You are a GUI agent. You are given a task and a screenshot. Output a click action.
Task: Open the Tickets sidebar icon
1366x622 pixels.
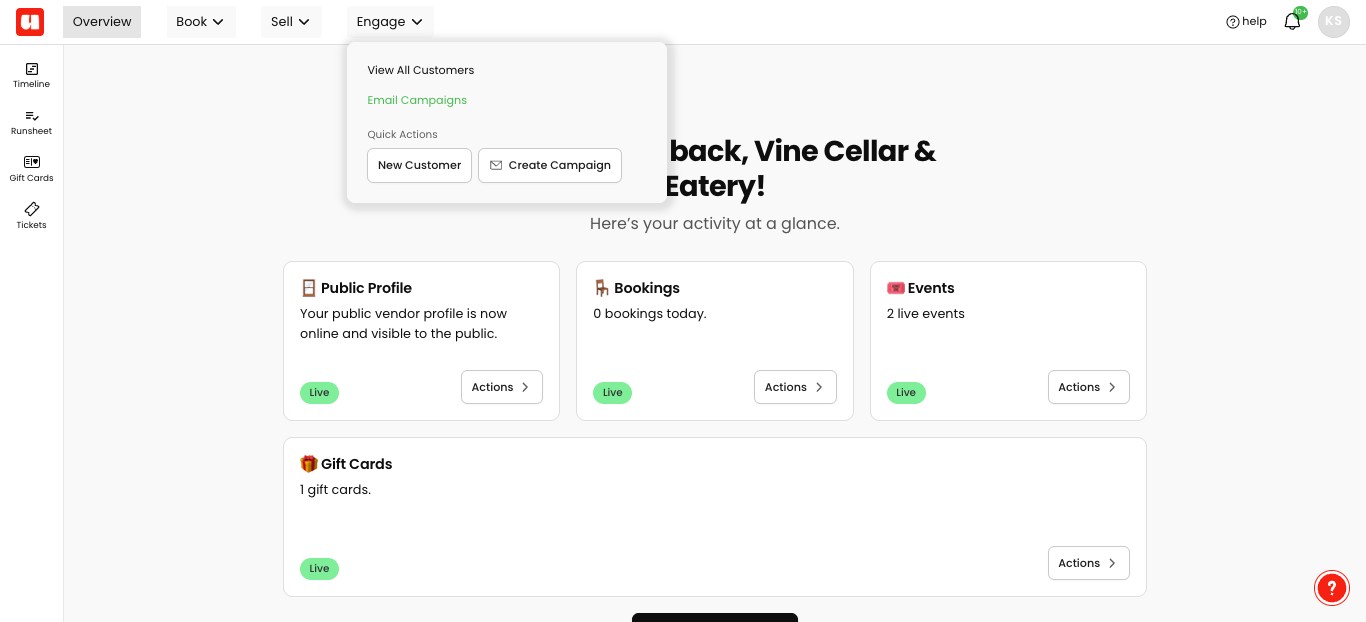(x=31, y=216)
